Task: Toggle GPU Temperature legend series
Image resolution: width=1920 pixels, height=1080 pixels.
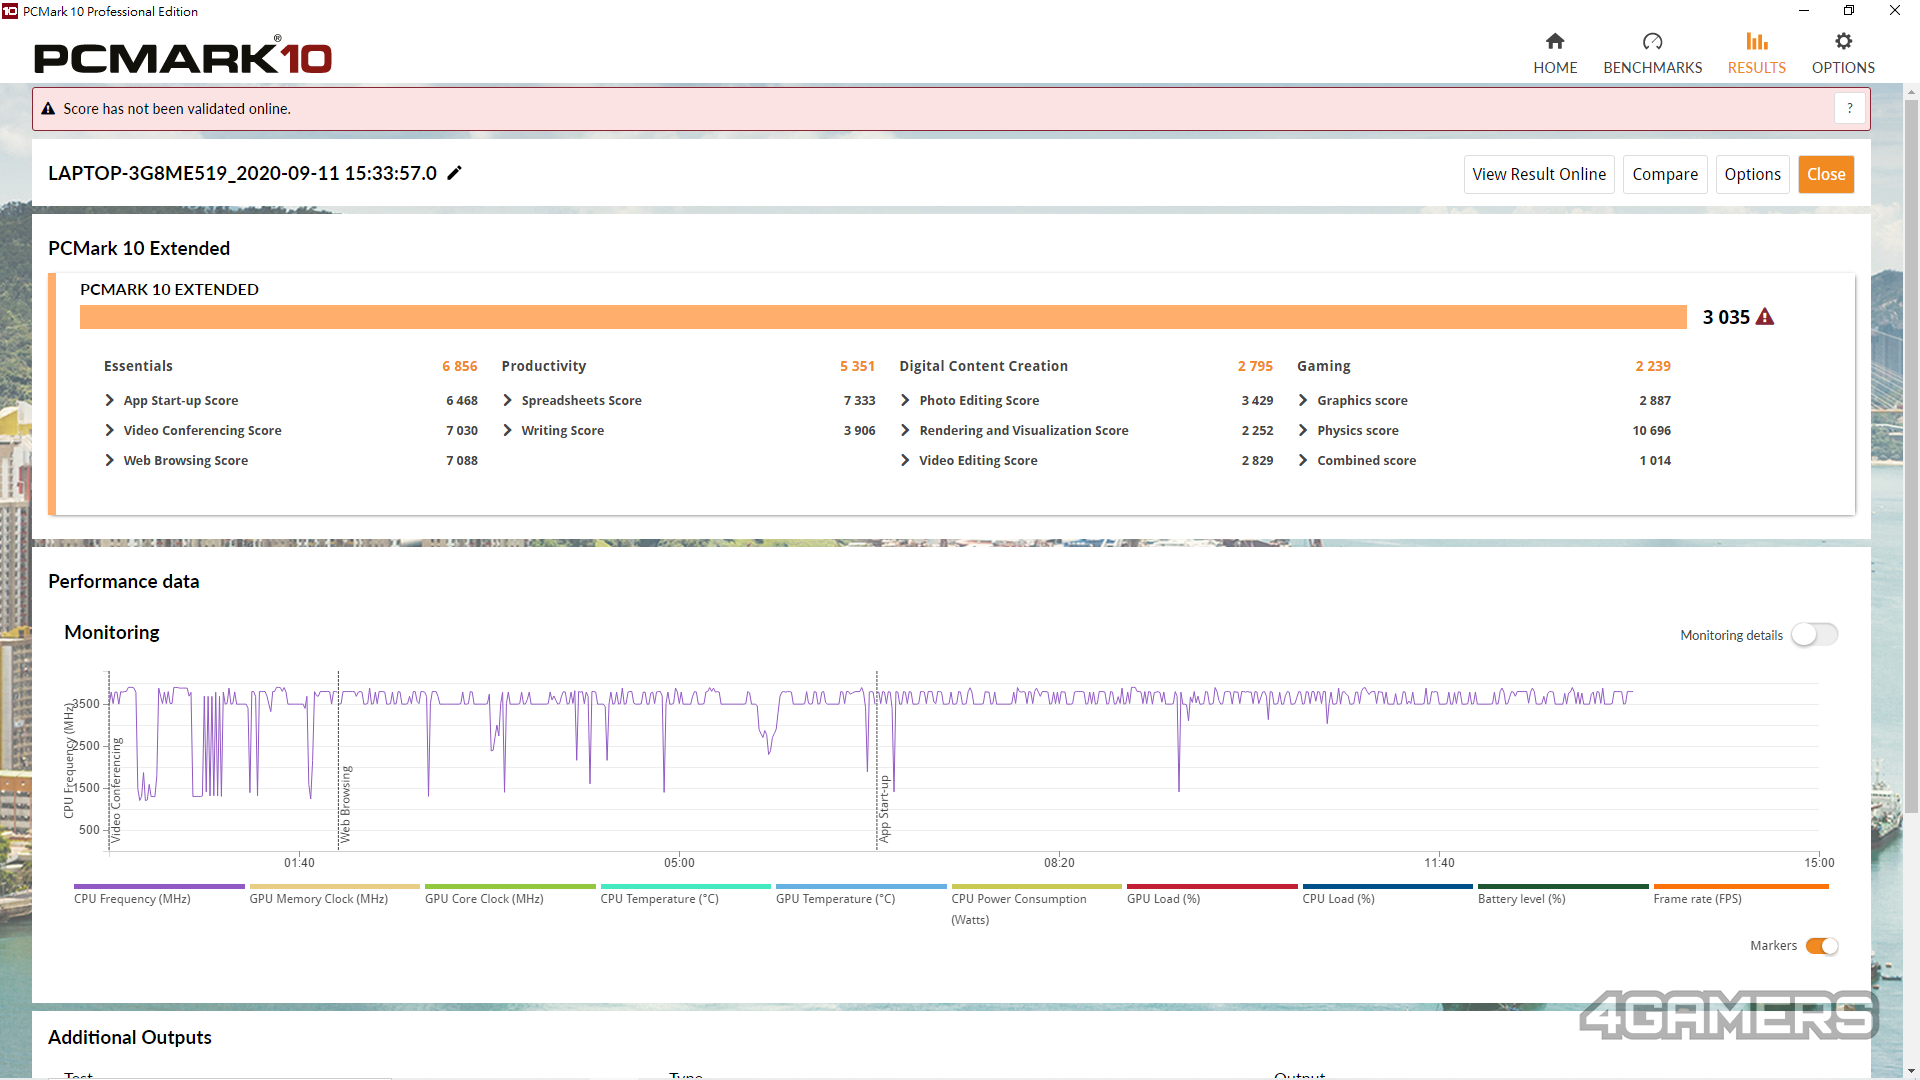Action: [860, 895]
